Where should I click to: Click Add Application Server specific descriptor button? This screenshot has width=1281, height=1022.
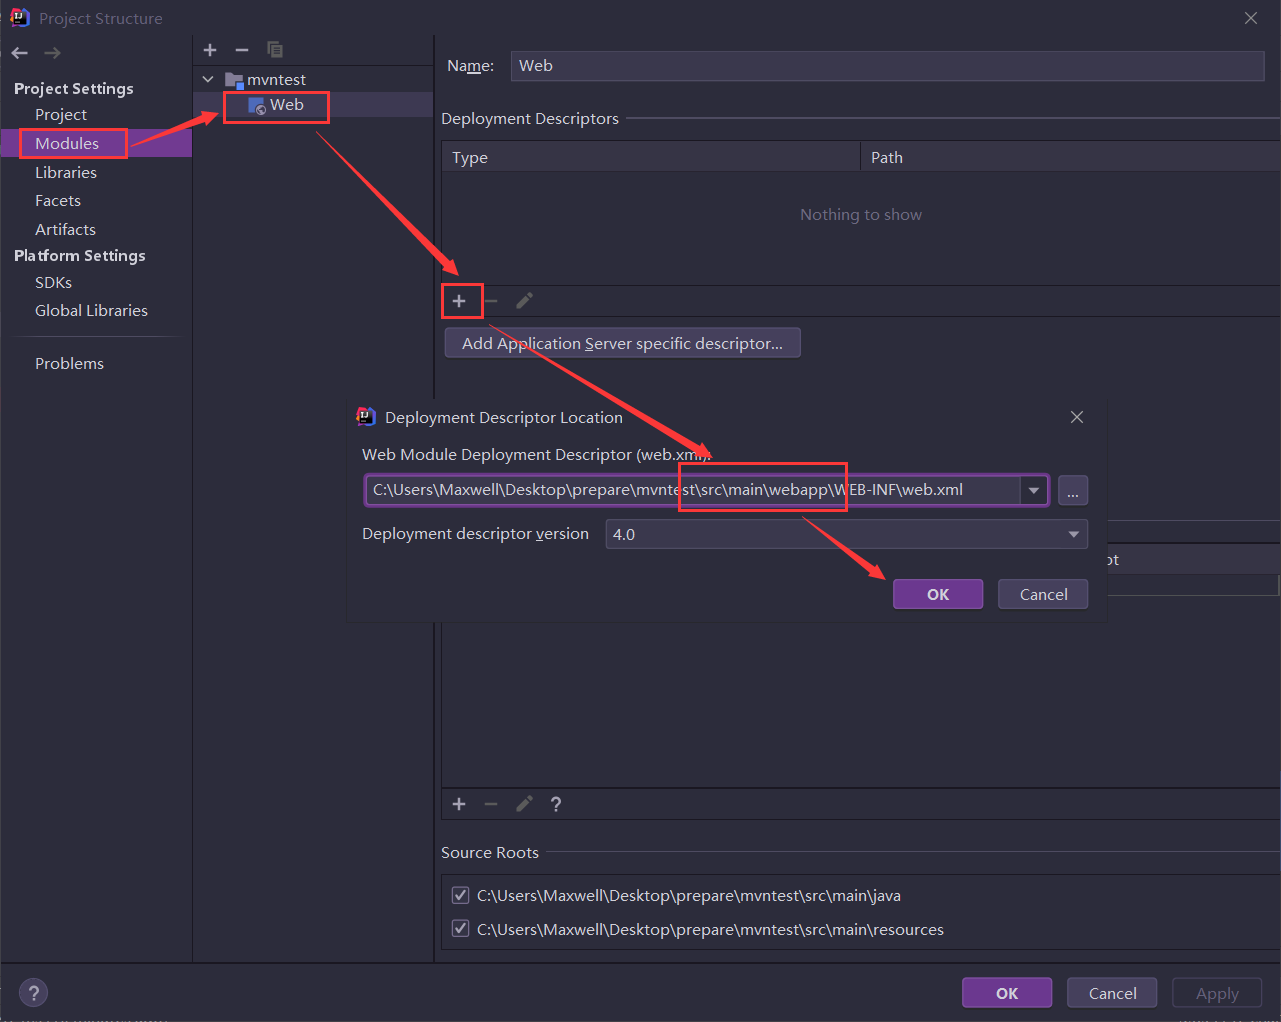coord(622,343)
